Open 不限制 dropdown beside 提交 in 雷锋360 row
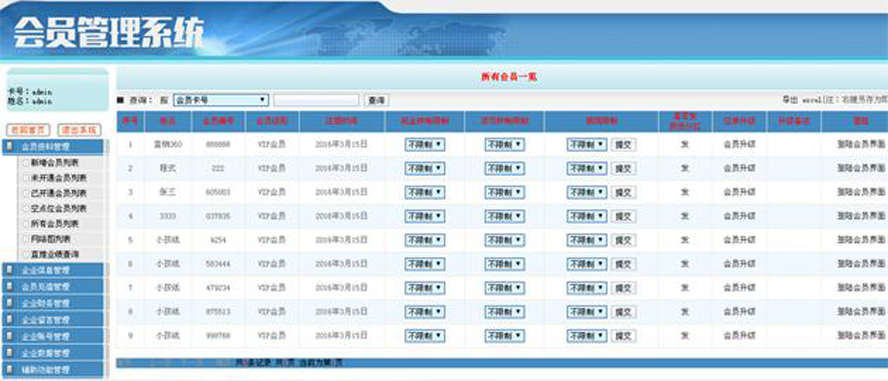This screenshot has width=888, height=381. coord(587,144)
